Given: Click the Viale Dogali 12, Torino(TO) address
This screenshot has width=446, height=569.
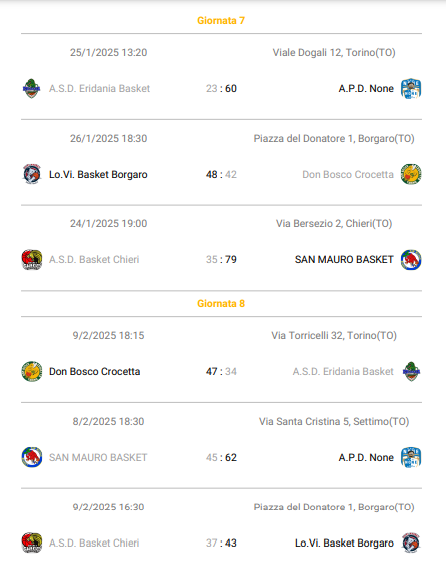Looking at the screenshot, I should pos(334,53).
